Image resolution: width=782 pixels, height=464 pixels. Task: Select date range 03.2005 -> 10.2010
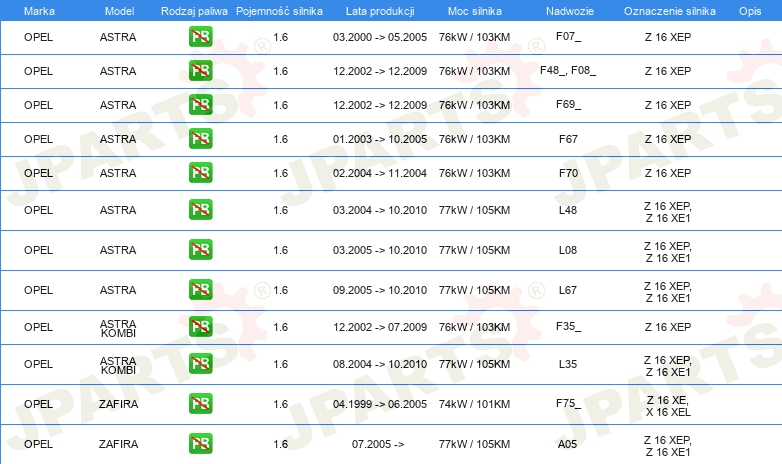[380, 250]
